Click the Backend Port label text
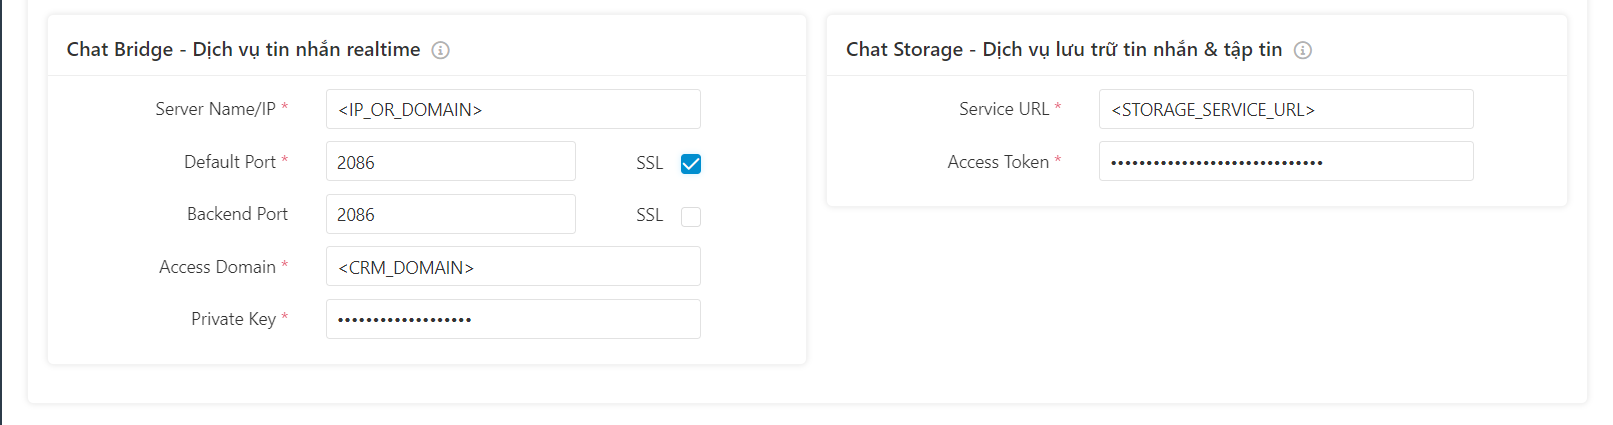 [x=237, y=214]
